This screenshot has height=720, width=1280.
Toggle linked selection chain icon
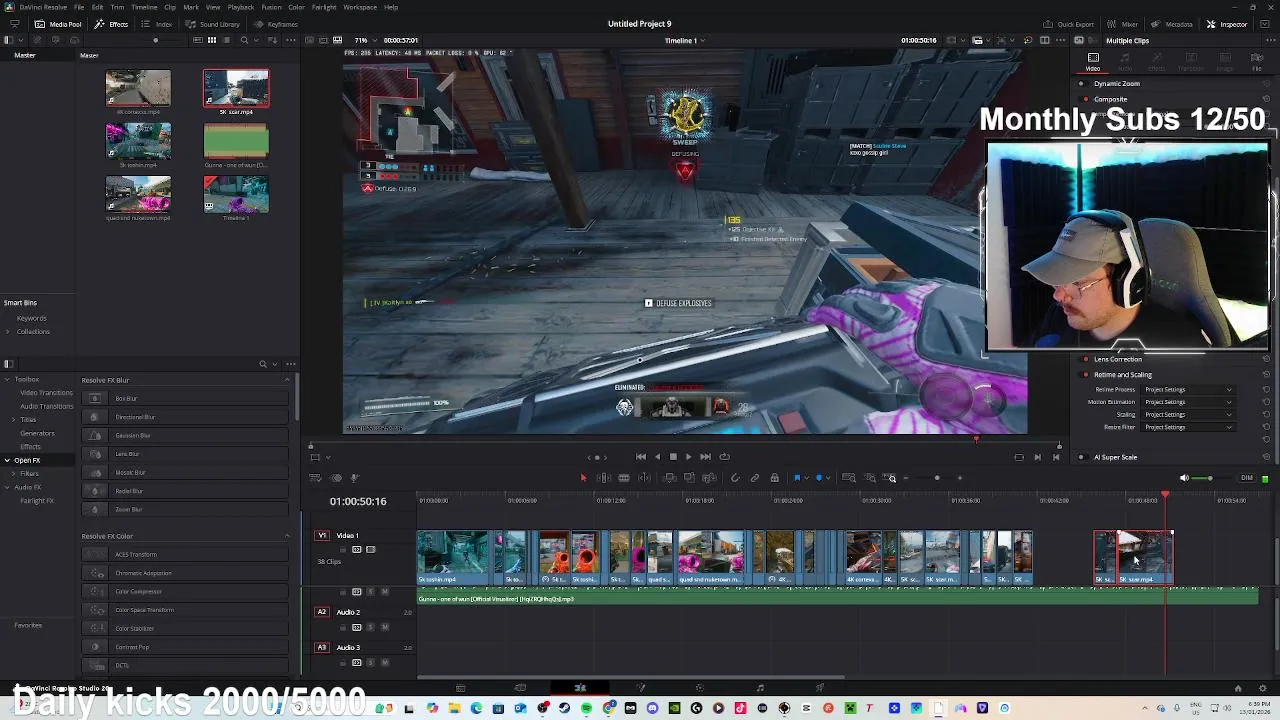coord(755,478)
